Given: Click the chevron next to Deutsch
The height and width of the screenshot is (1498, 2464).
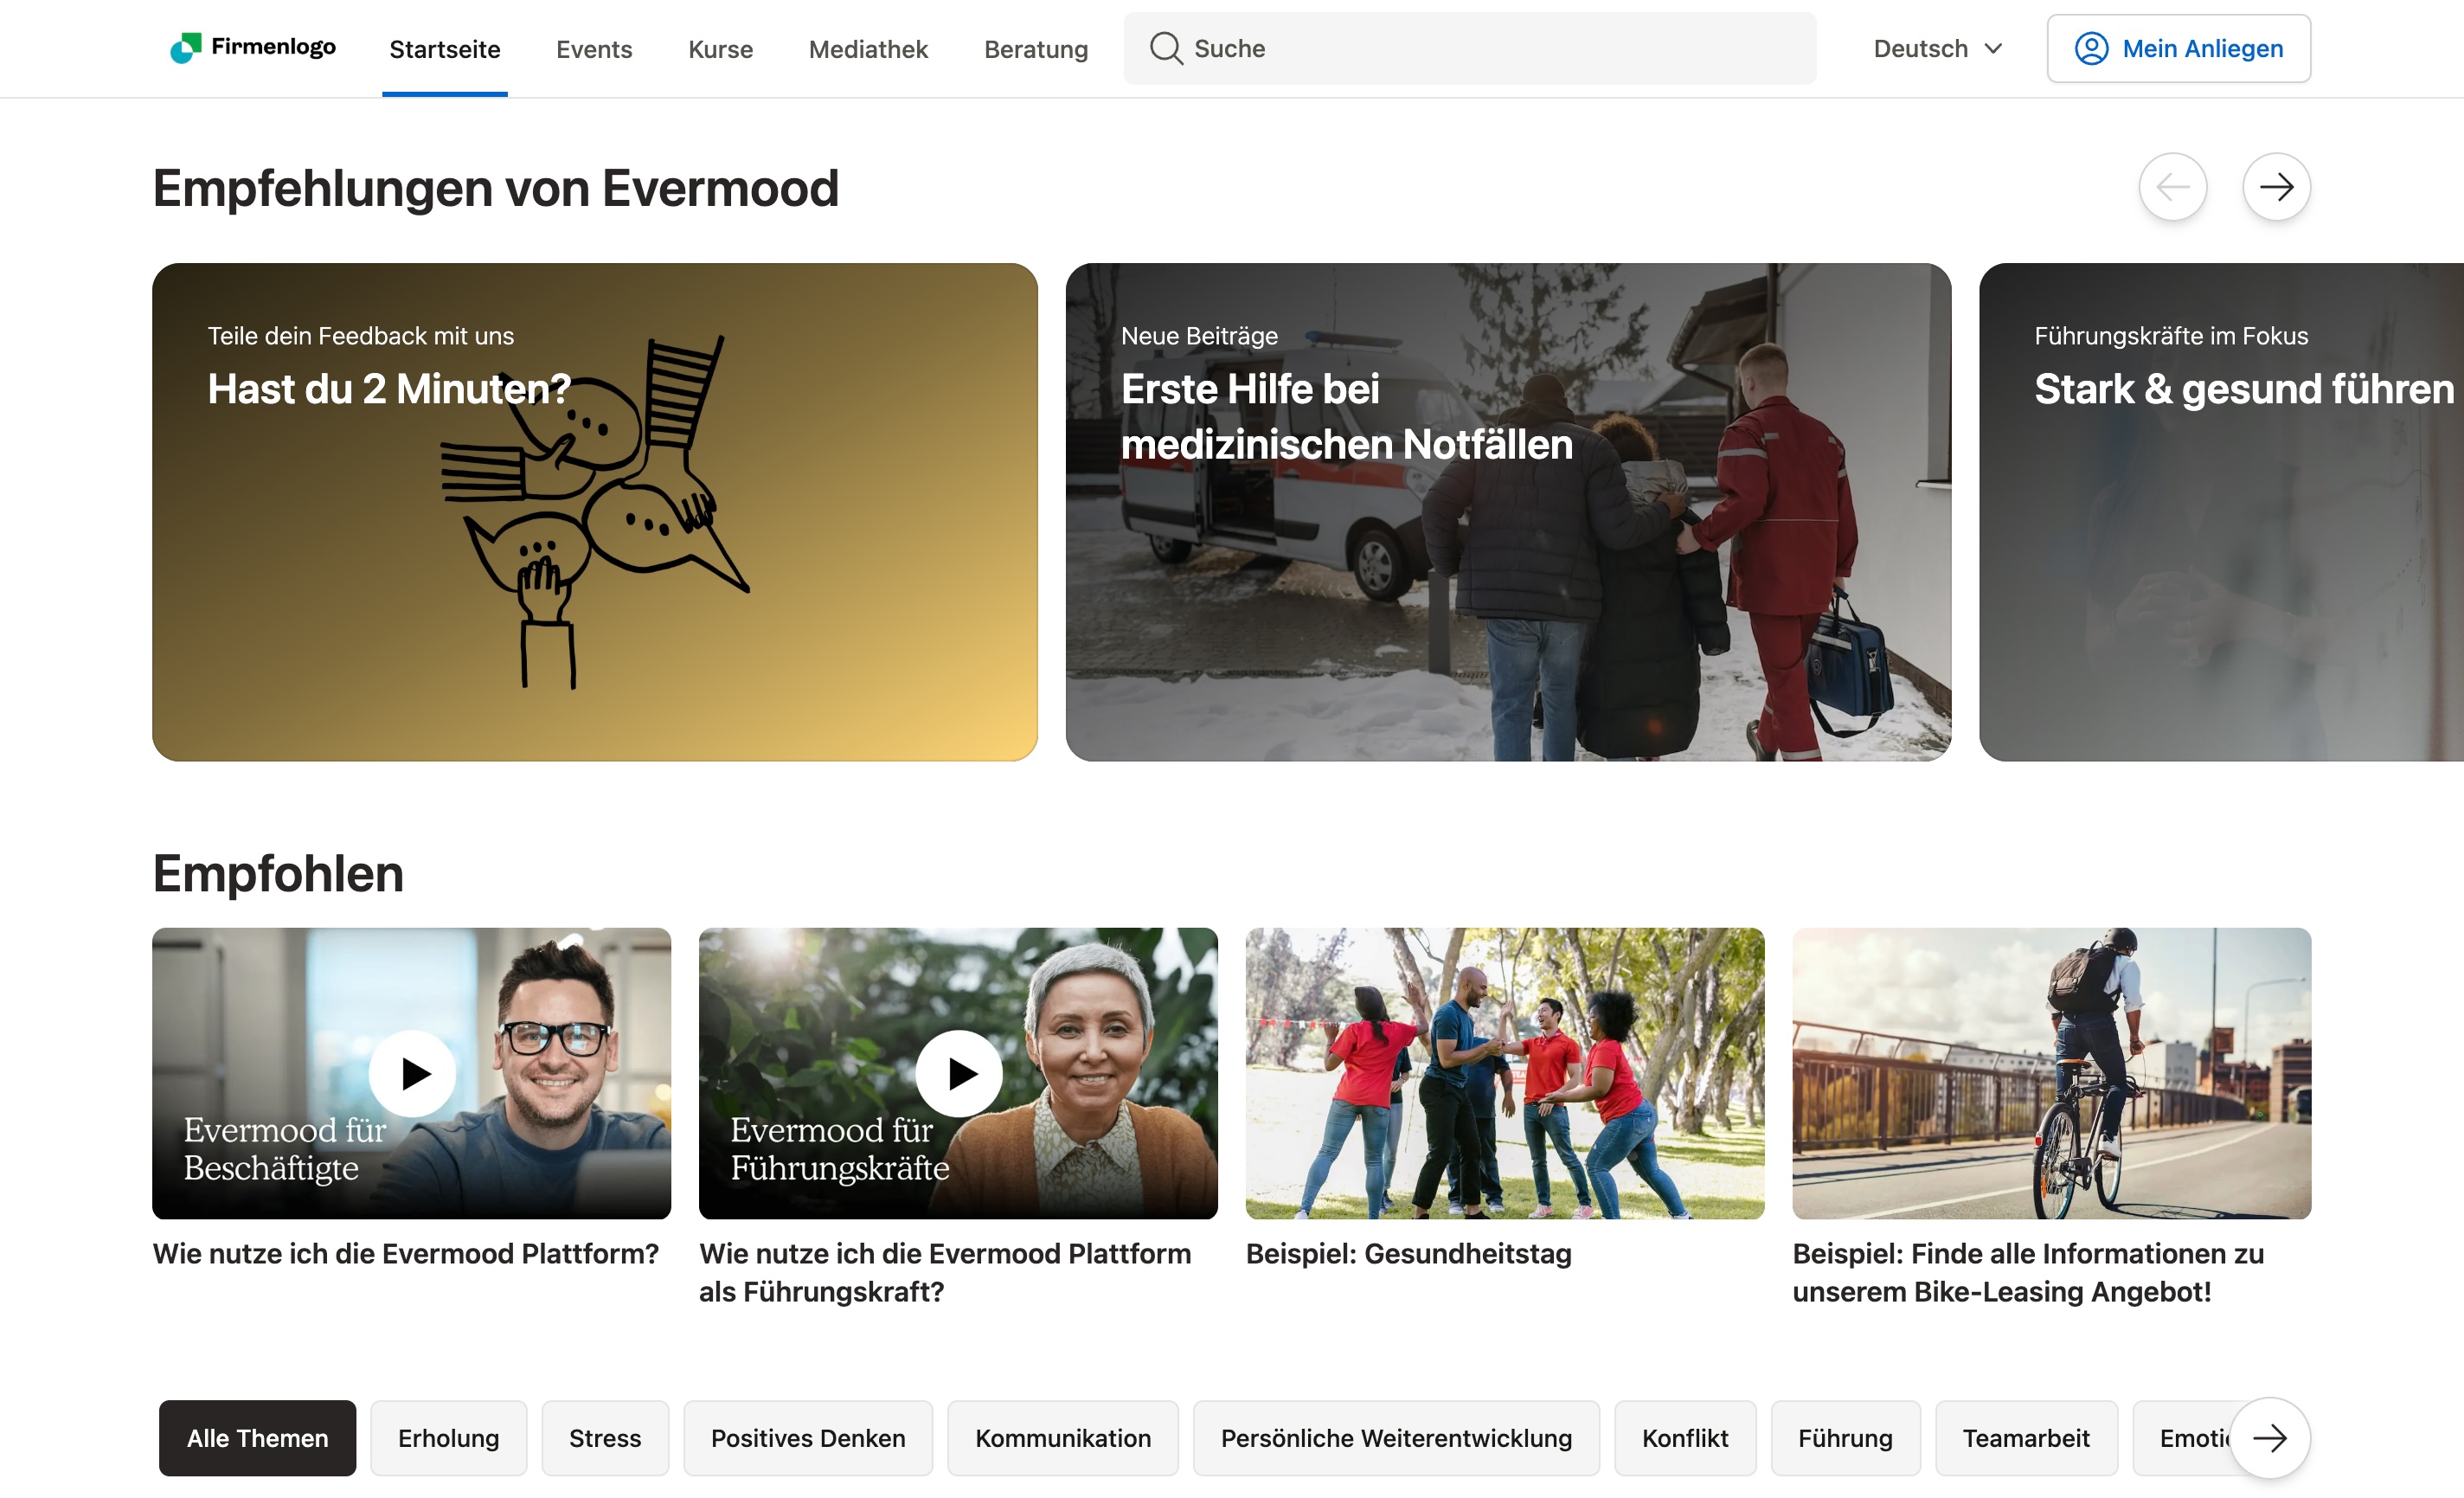Looking at the screenshot, I should (x=1993, y=48).
